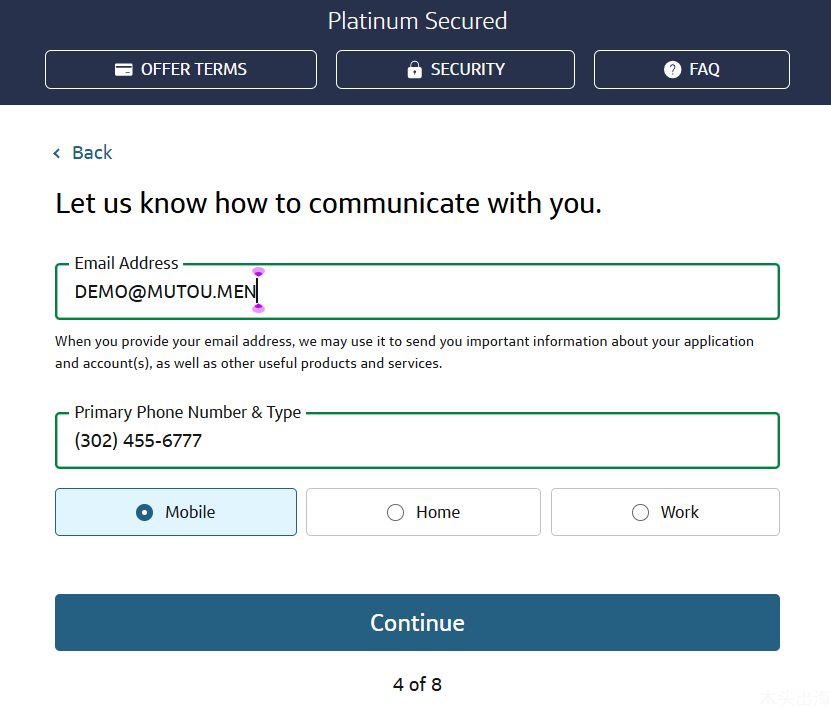Viewport: 831px width, 707px height.
Task: Click the 4 of 8 step indicator
Action: pyautogui.click(x=417, y=684)
